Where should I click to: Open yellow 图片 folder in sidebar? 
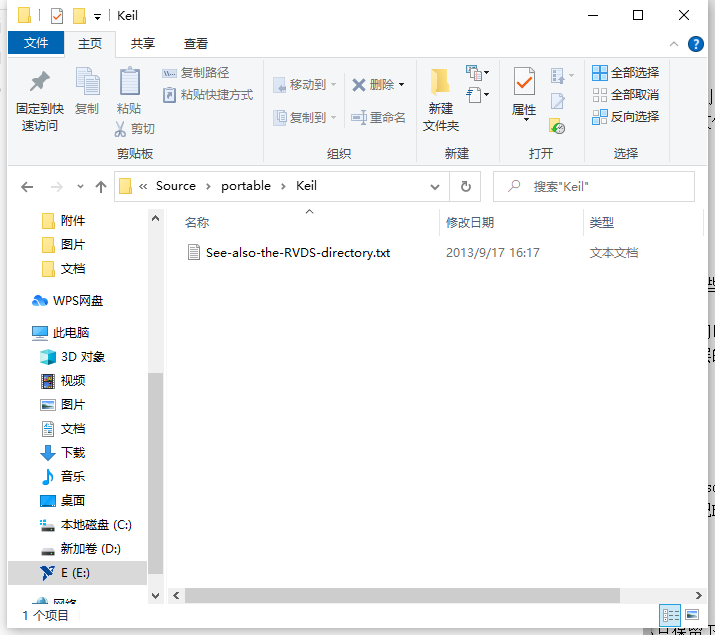[63, 245]
